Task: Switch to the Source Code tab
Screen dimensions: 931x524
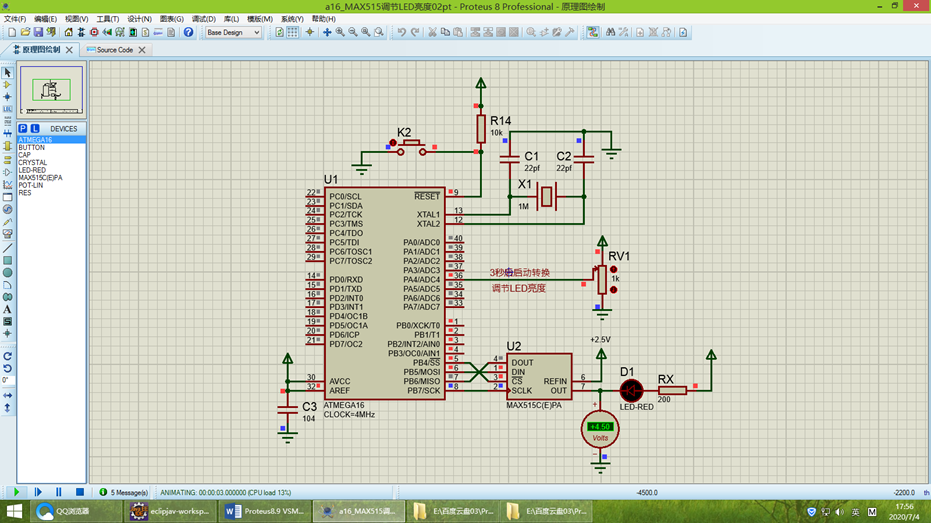Action: tap(115, 50)
